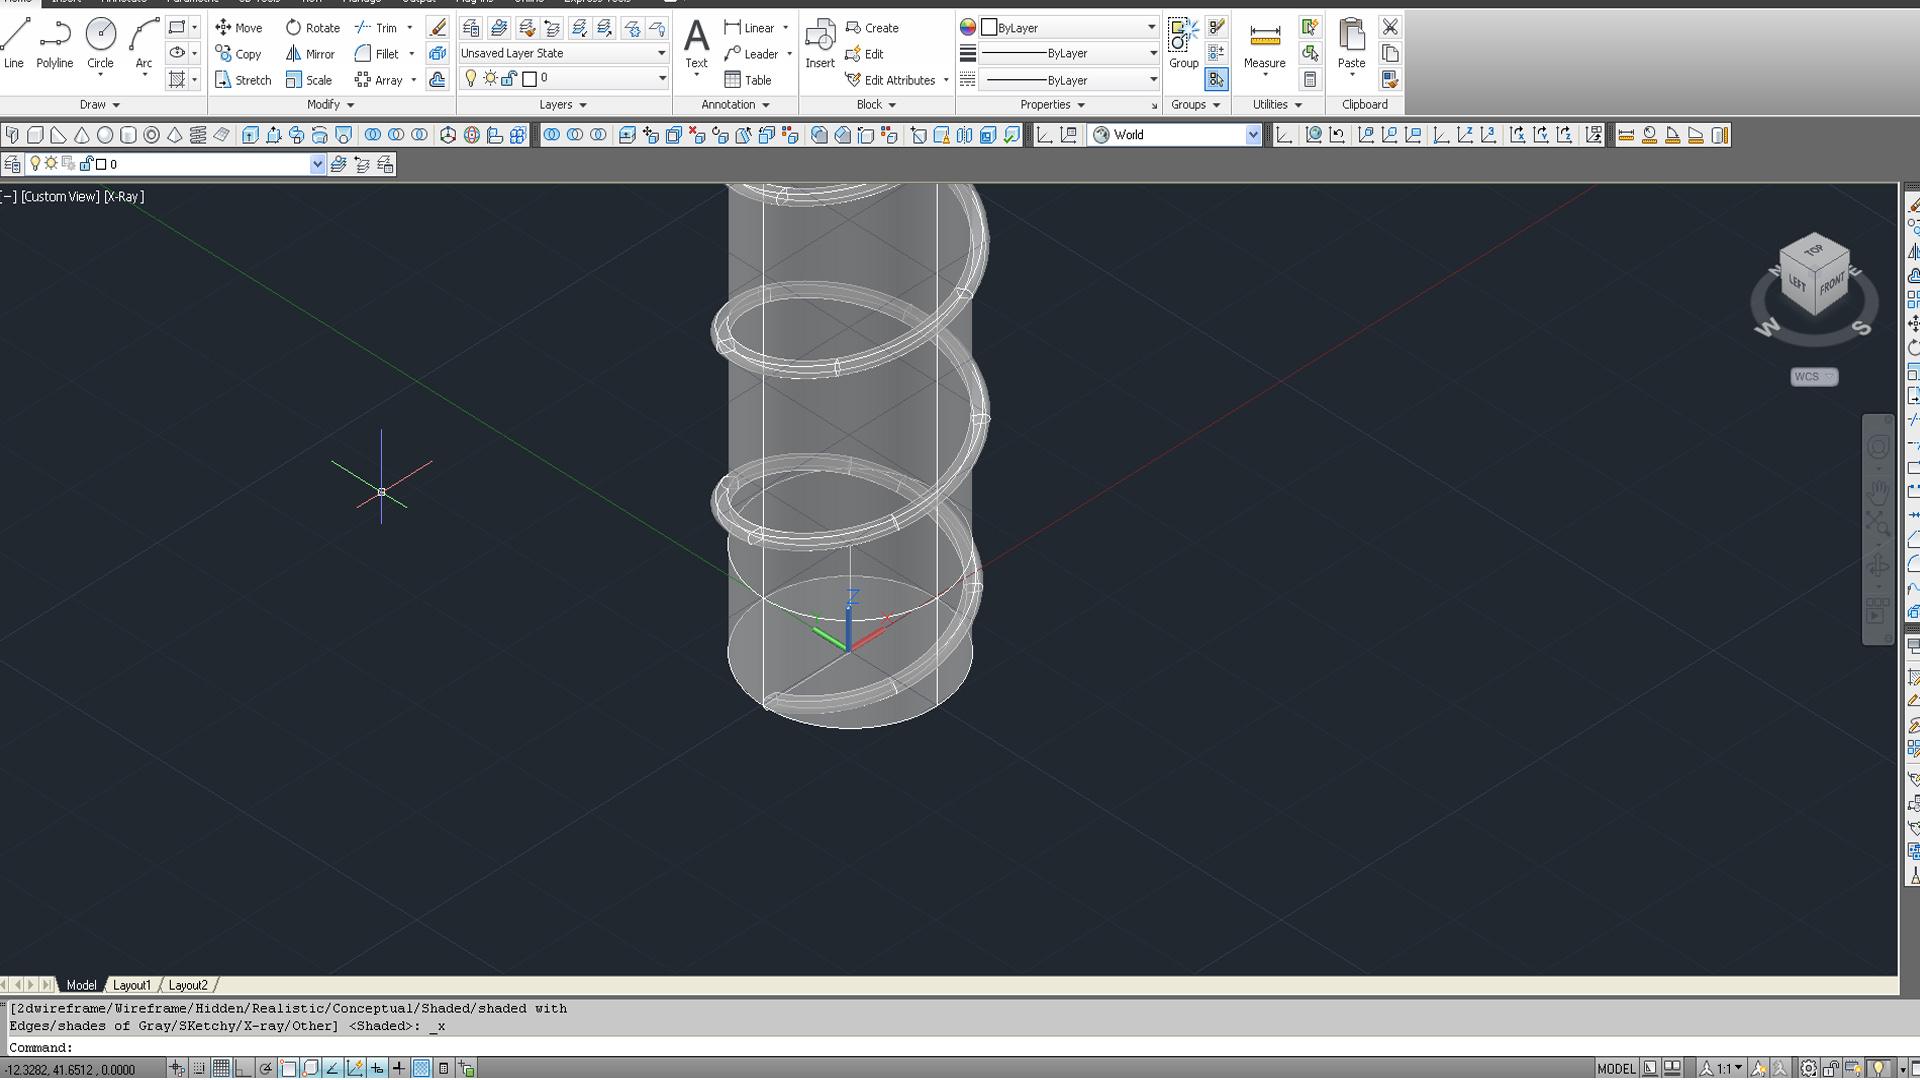The image size is (1920, 1080).
Task: Select the Box solid primitive in modeling toolbar
Action: click(x=35, y=135)
